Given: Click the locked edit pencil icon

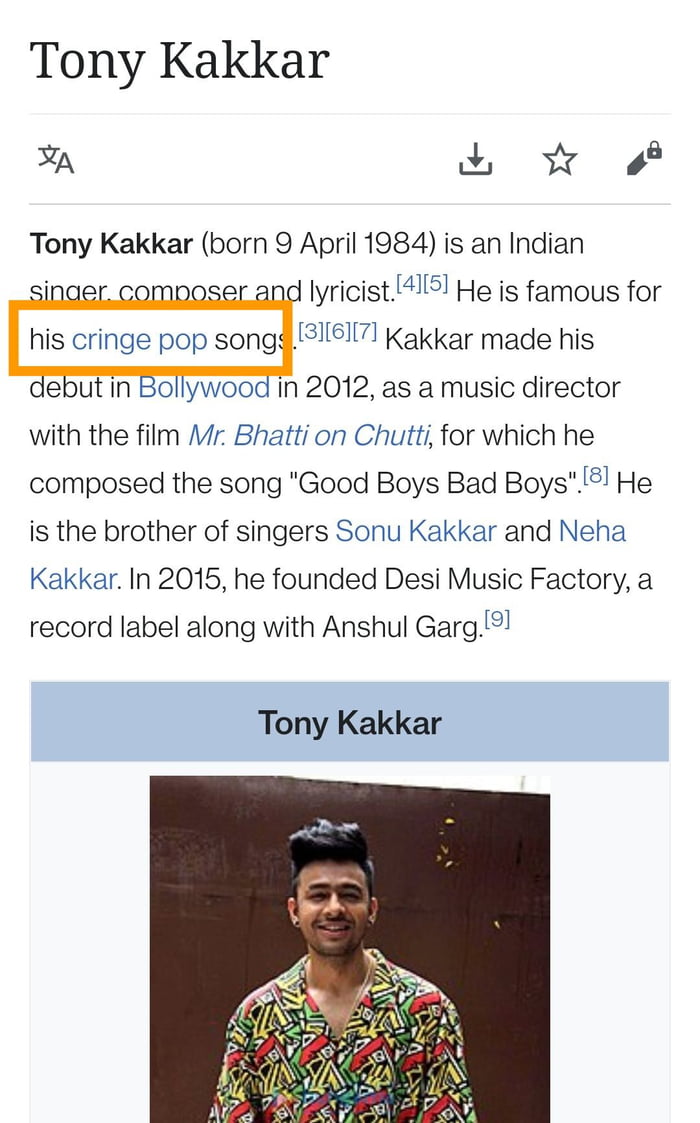Looking at the screenshot, I should [x=643, y=159].
